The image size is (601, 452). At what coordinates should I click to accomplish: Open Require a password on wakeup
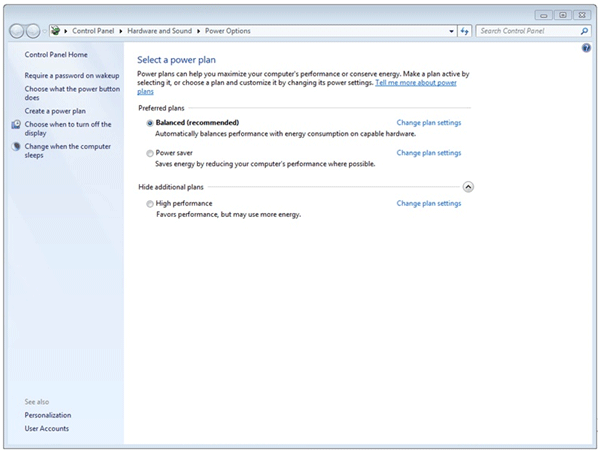point(72,76)
